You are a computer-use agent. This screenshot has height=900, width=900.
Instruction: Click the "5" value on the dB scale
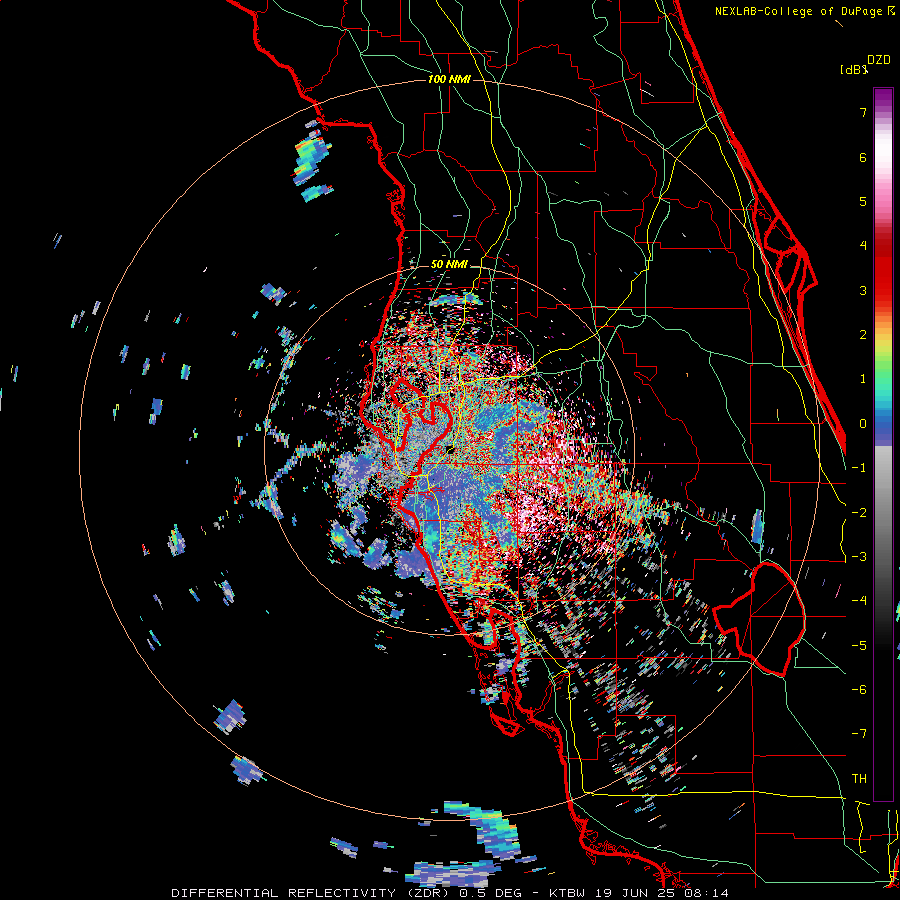pyautogui.click(x=863, y=201)
